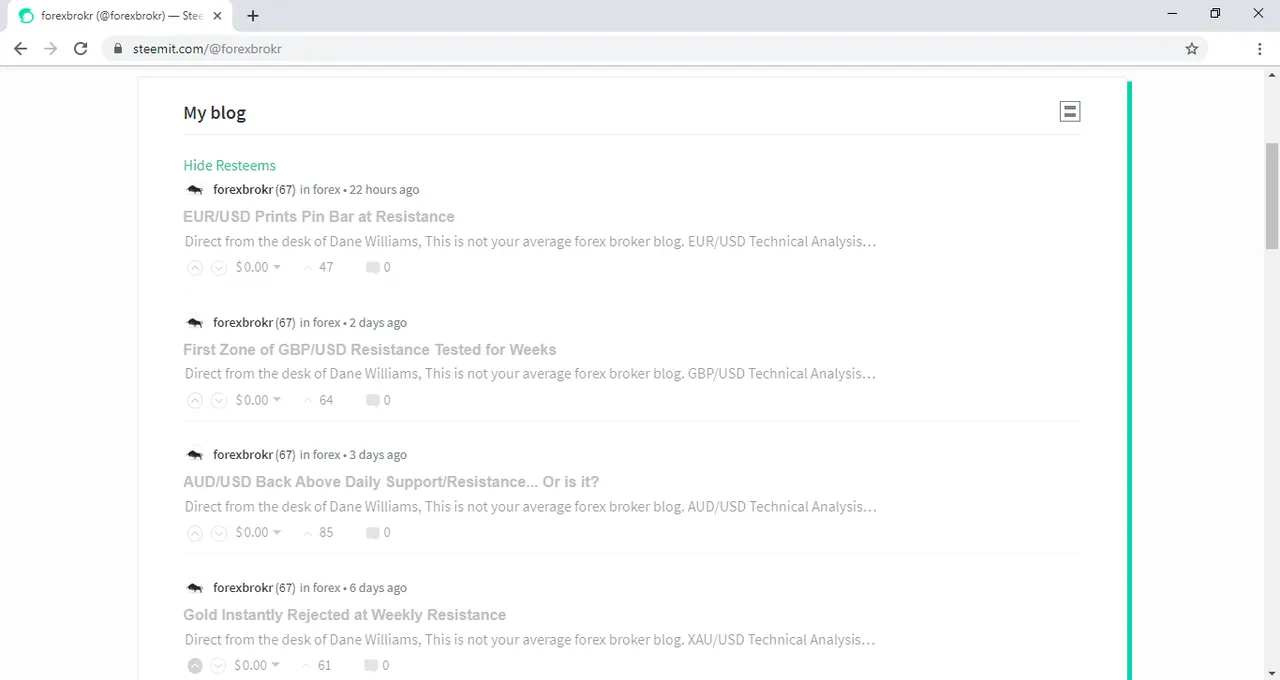
Task: Go forward in browser history
Action: pos(50,48)
